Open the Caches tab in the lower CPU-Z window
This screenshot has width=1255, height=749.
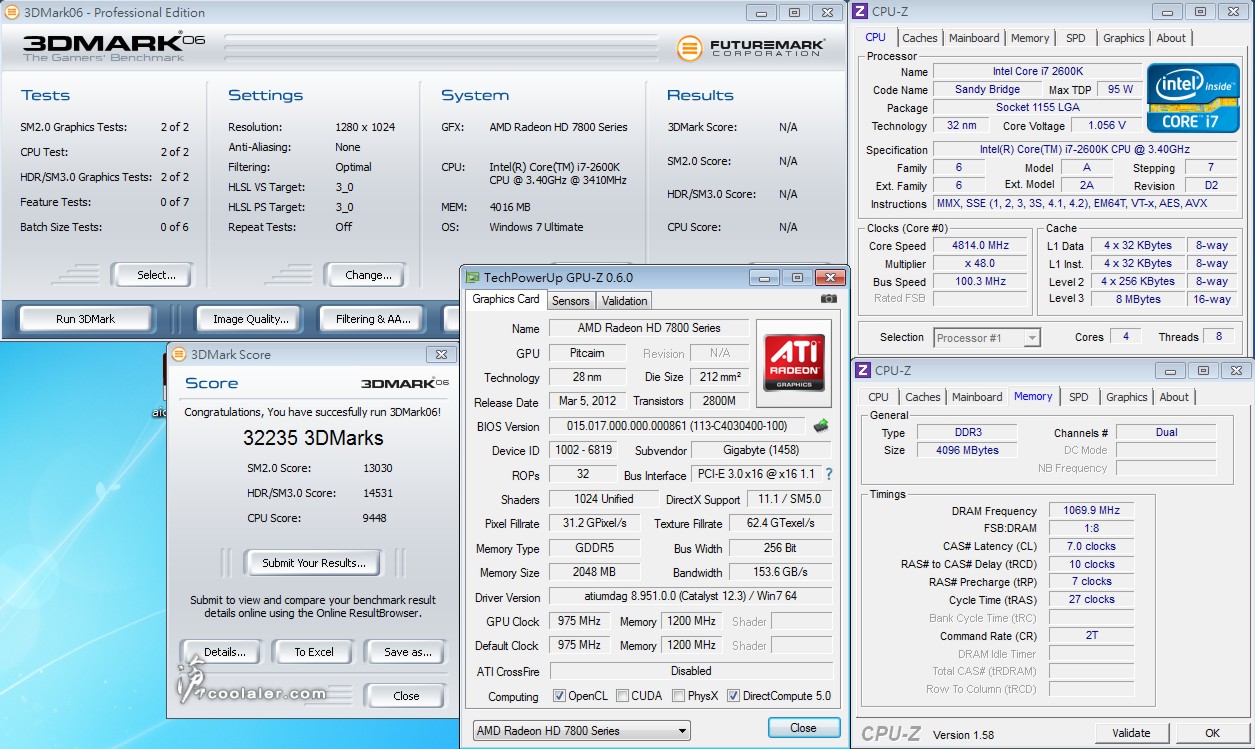[922, 397]
